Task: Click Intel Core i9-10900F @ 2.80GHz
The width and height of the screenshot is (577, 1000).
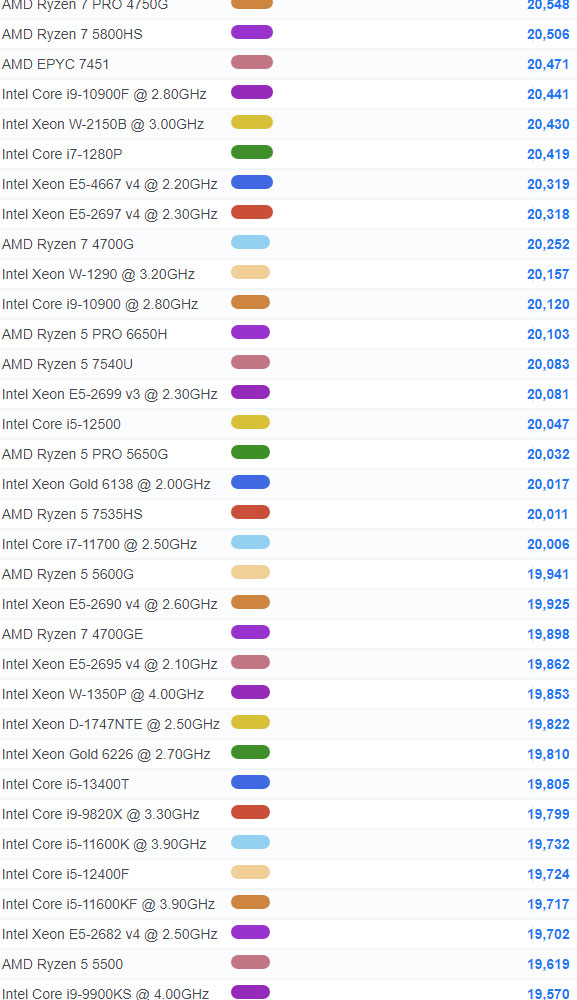Action: 104,94
